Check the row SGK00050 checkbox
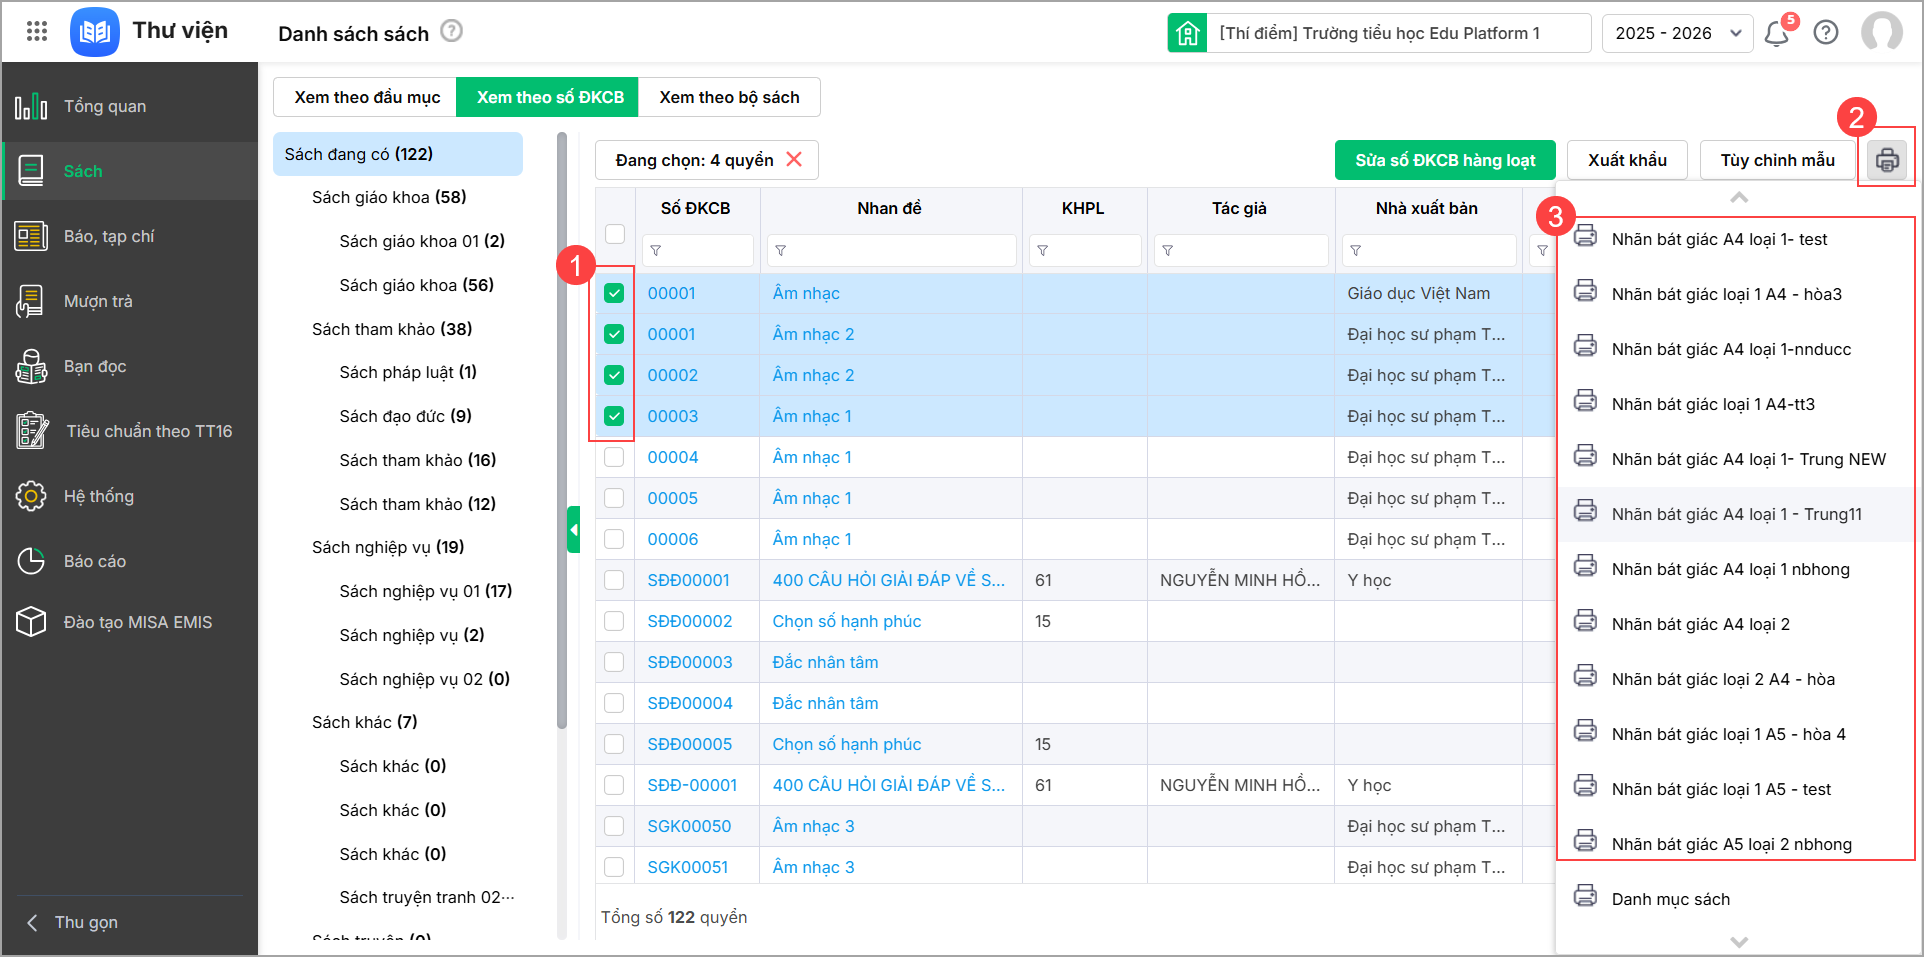The height and width of the screenshot is (957, 1924). pyautogui.click(x=614, y=826)
